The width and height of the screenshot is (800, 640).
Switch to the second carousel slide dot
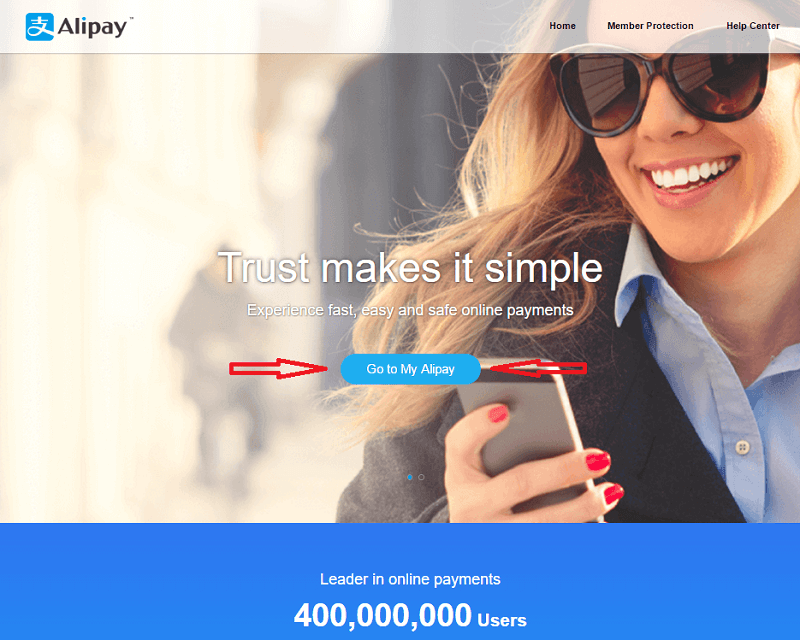click(421, 477)
